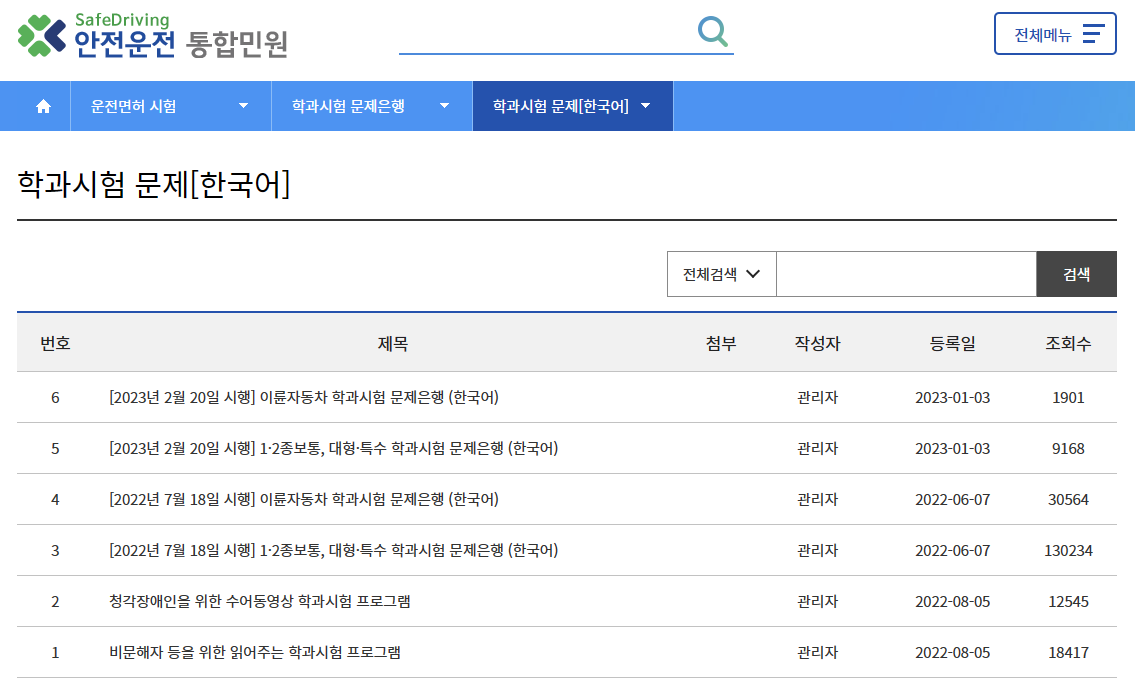Select view count 30564
The height and width of the screenshot is (687, 1135).
[1068, 500]
